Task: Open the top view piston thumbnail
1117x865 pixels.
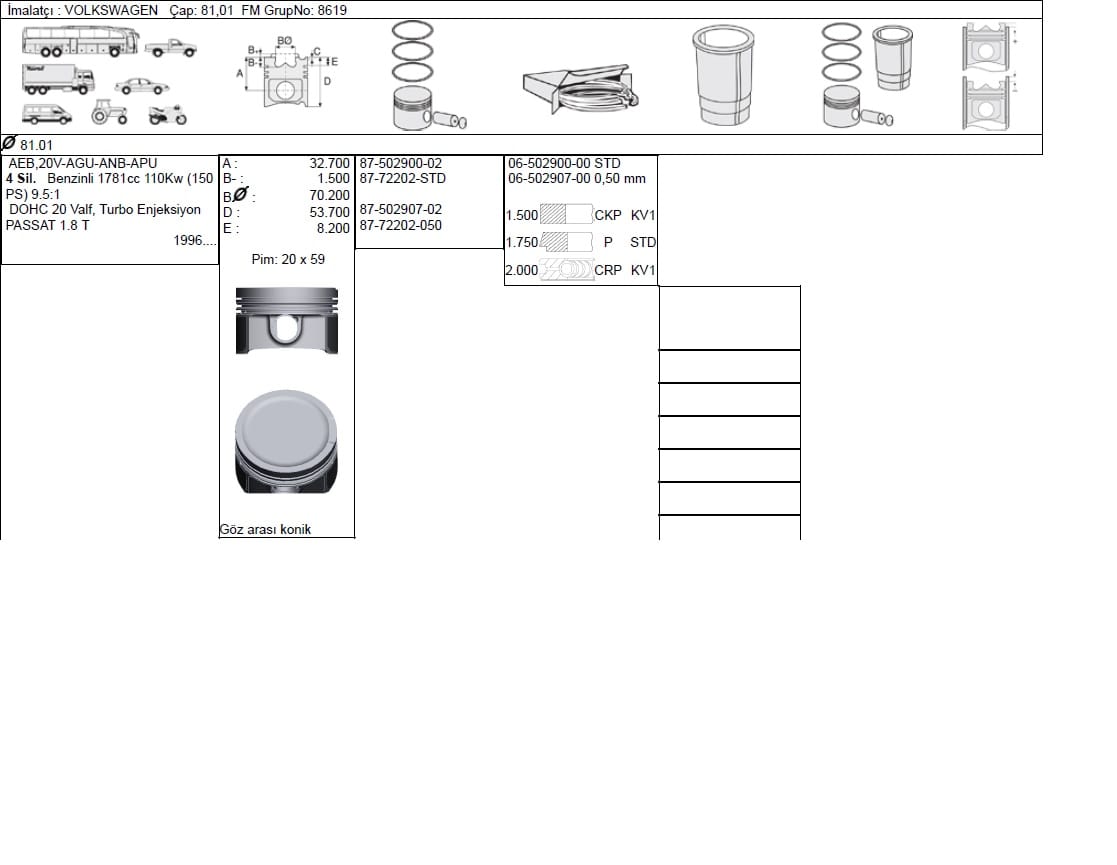Action: pos(286,442)
